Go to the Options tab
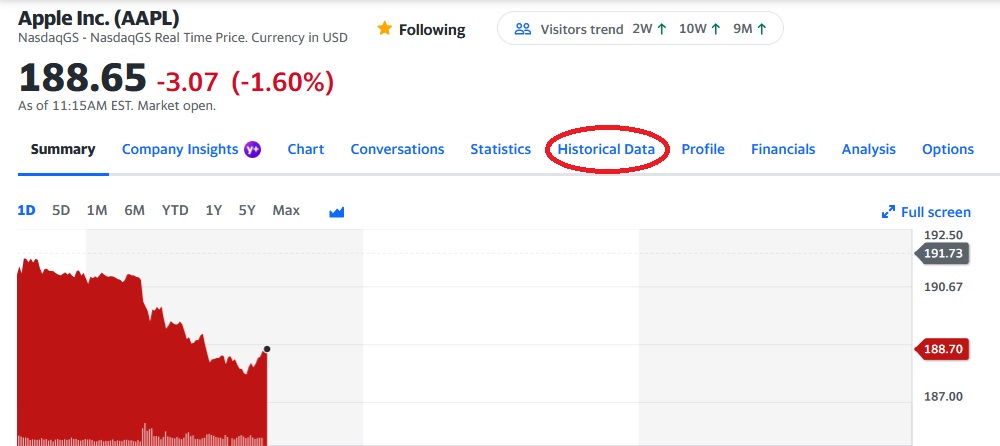This screenshot has width=1000, height=446. point(947,149)
